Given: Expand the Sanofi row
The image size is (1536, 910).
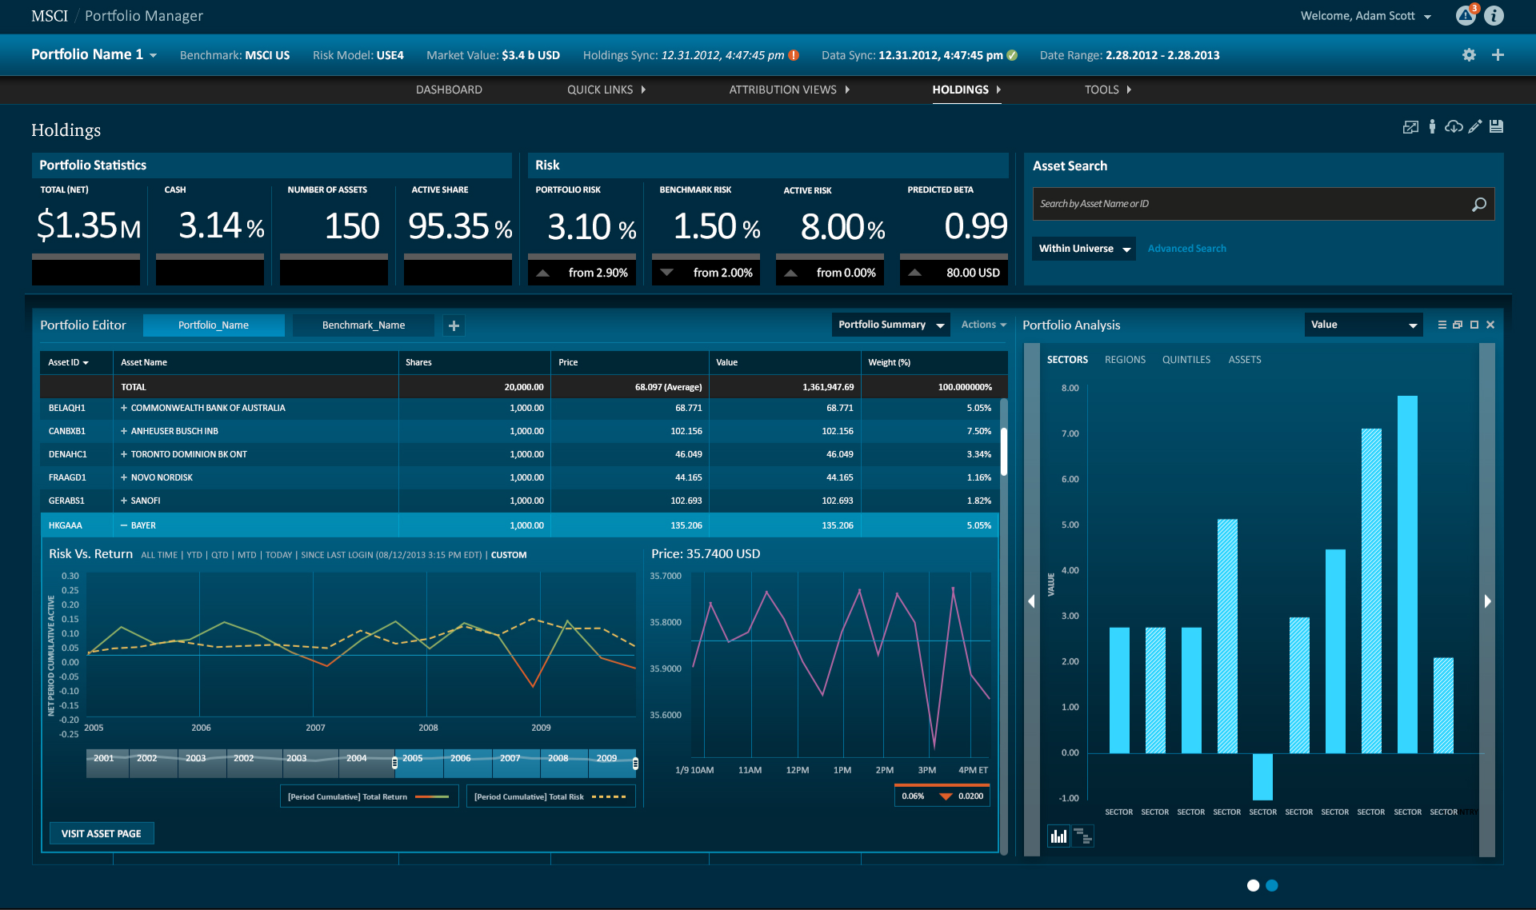Looking at the screenshot, I should click(x=124, y=500).
